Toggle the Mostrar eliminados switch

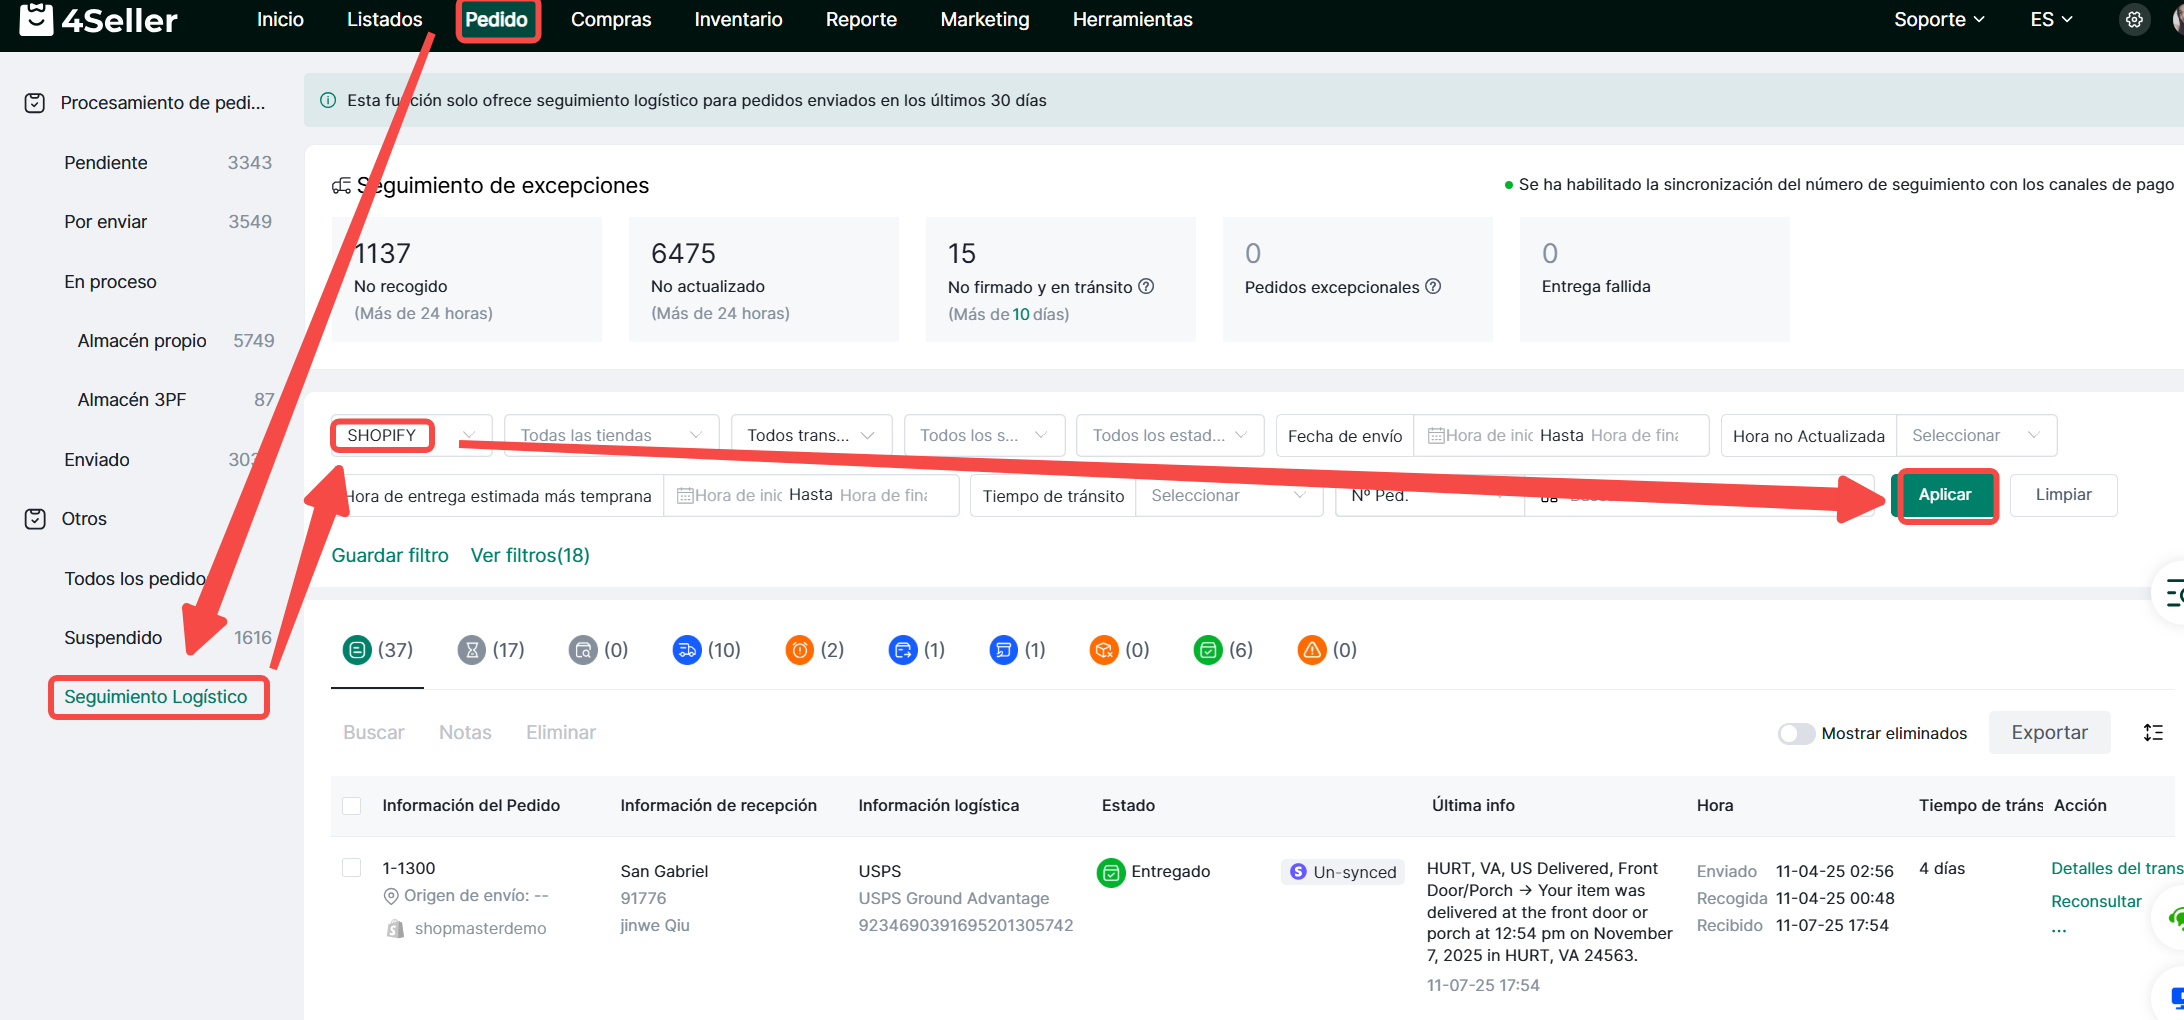pyautogui.click(x=1796, y=734)
